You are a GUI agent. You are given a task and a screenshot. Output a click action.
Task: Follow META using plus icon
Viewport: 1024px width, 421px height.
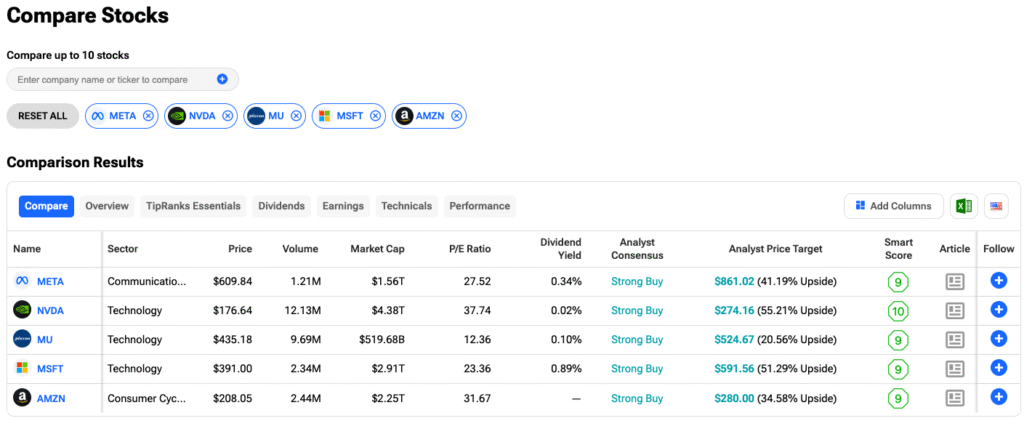click(997, 281)
